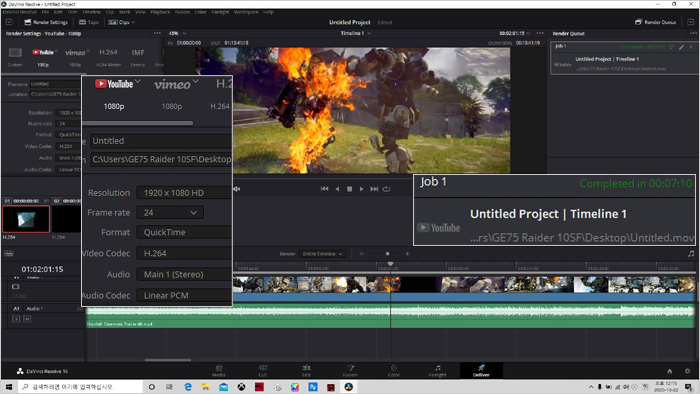Open Microsoft Edge from the taskbar
Viewport: 700px width, 394px height.
tap(188, 387)
